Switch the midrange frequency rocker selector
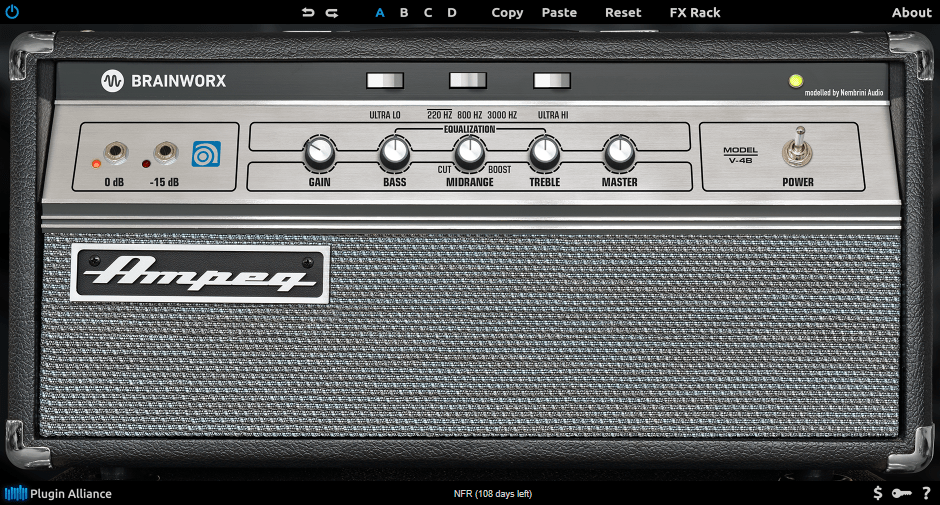Image resolution: width=940 pixels, height=505 pixels. tap(468, 81)
